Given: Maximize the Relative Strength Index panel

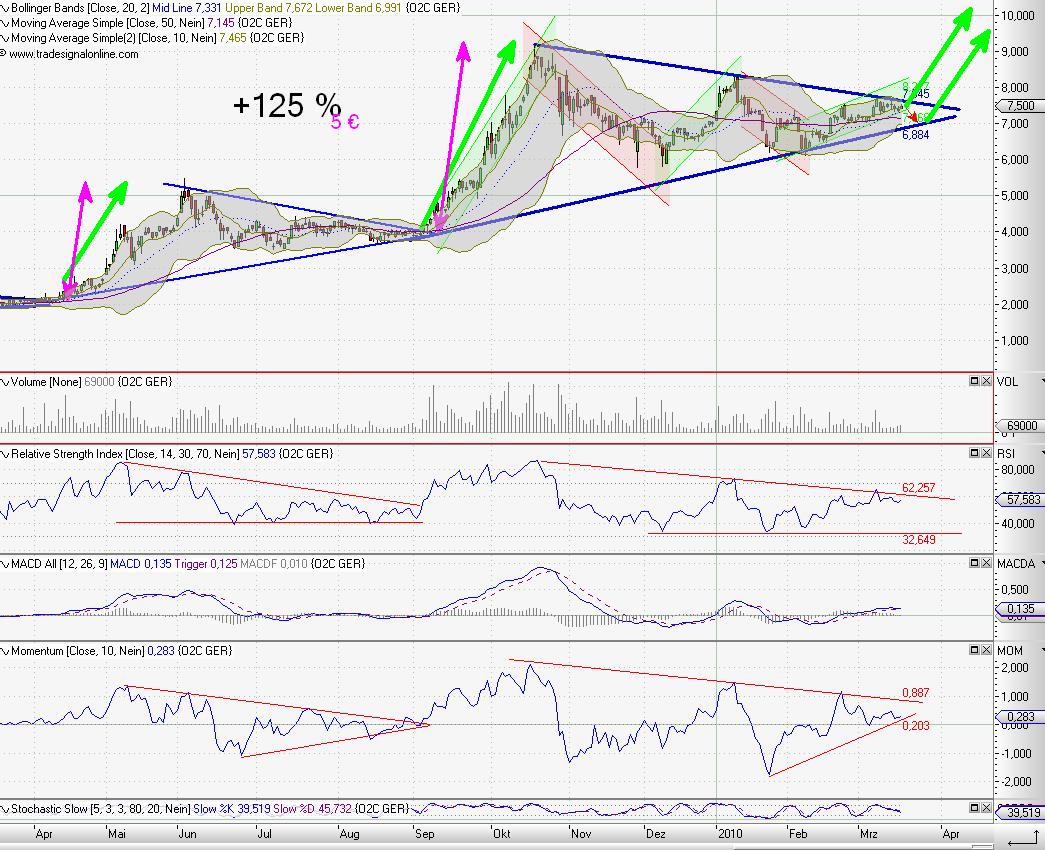Looking at the screenshot, I should point(973,453).
